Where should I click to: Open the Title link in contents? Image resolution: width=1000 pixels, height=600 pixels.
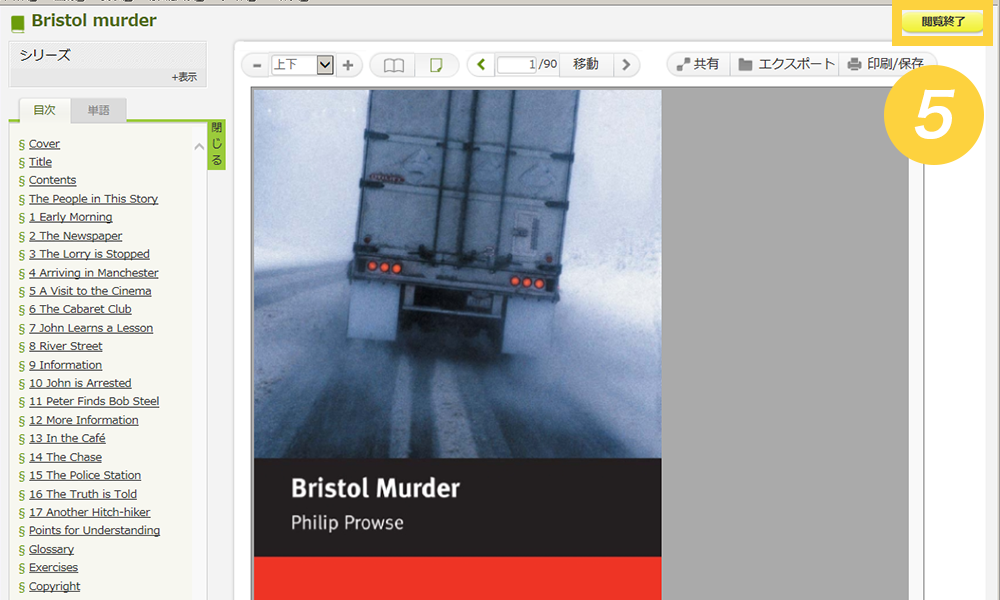[40, 162]
